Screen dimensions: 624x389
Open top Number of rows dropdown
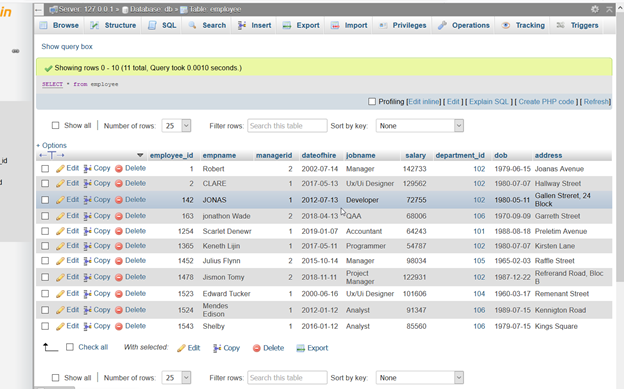(x=176, y=126)
